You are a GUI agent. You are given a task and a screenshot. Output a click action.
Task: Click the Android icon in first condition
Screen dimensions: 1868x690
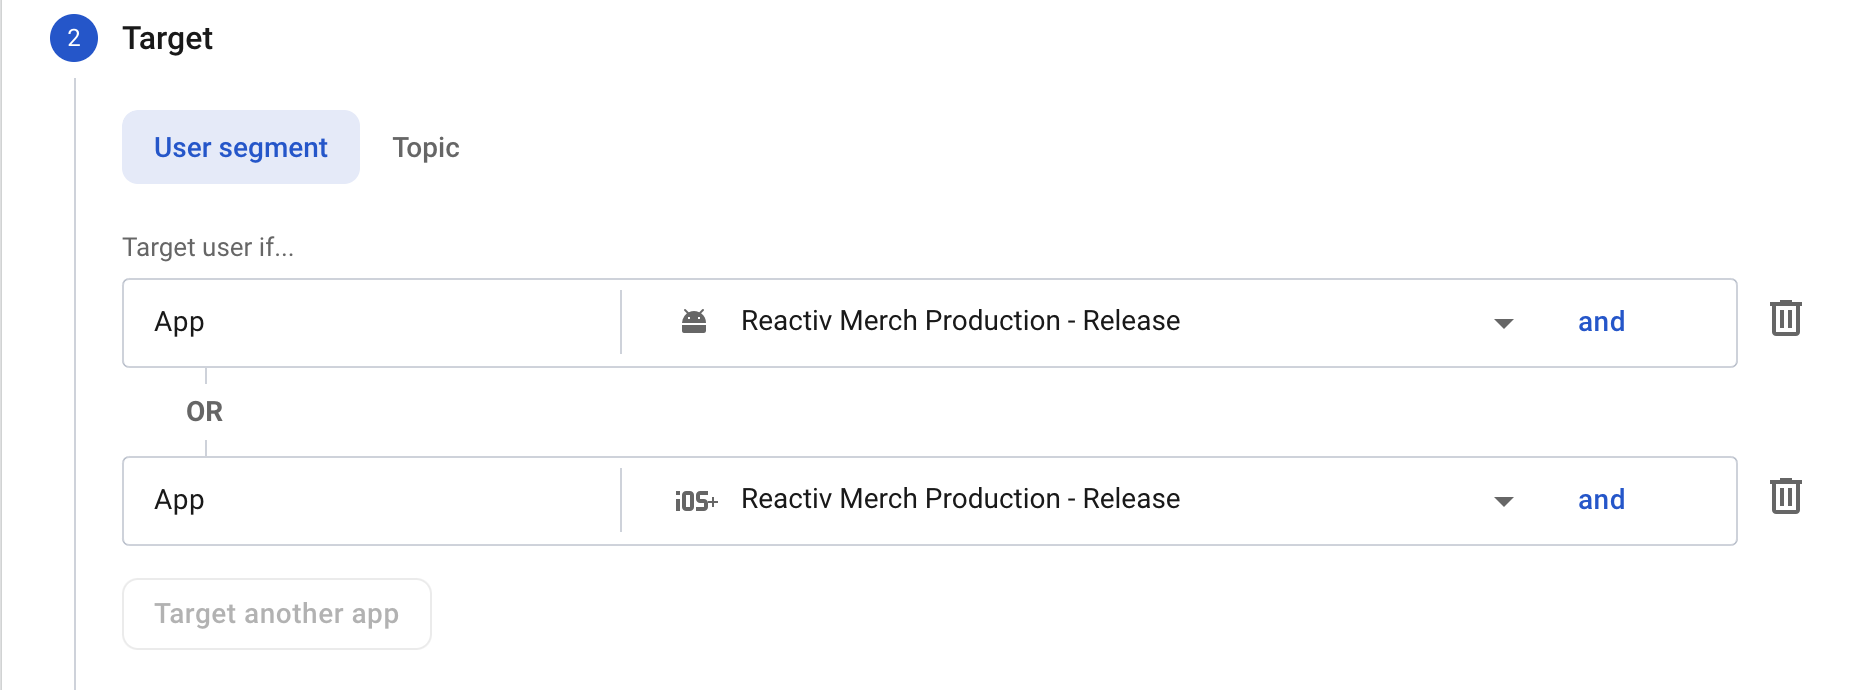pyautogui.click(x=694, y=321)
